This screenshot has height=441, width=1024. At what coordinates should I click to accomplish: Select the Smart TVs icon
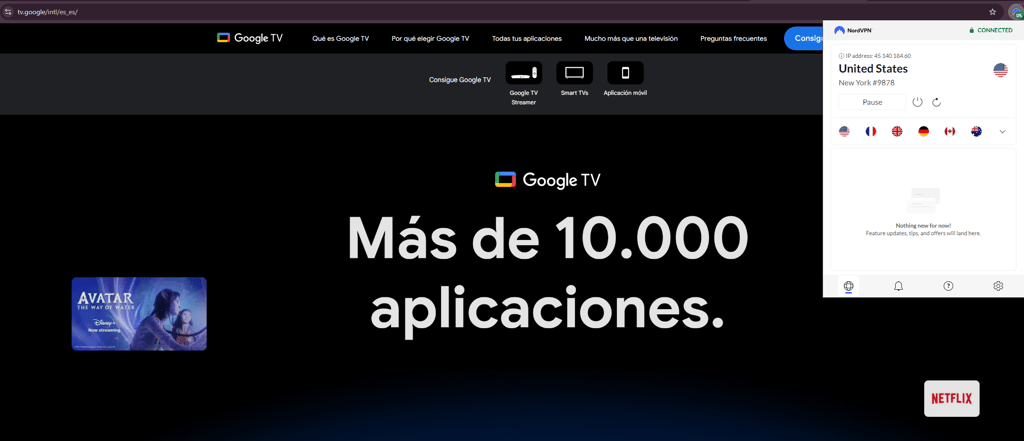(574, 73)
